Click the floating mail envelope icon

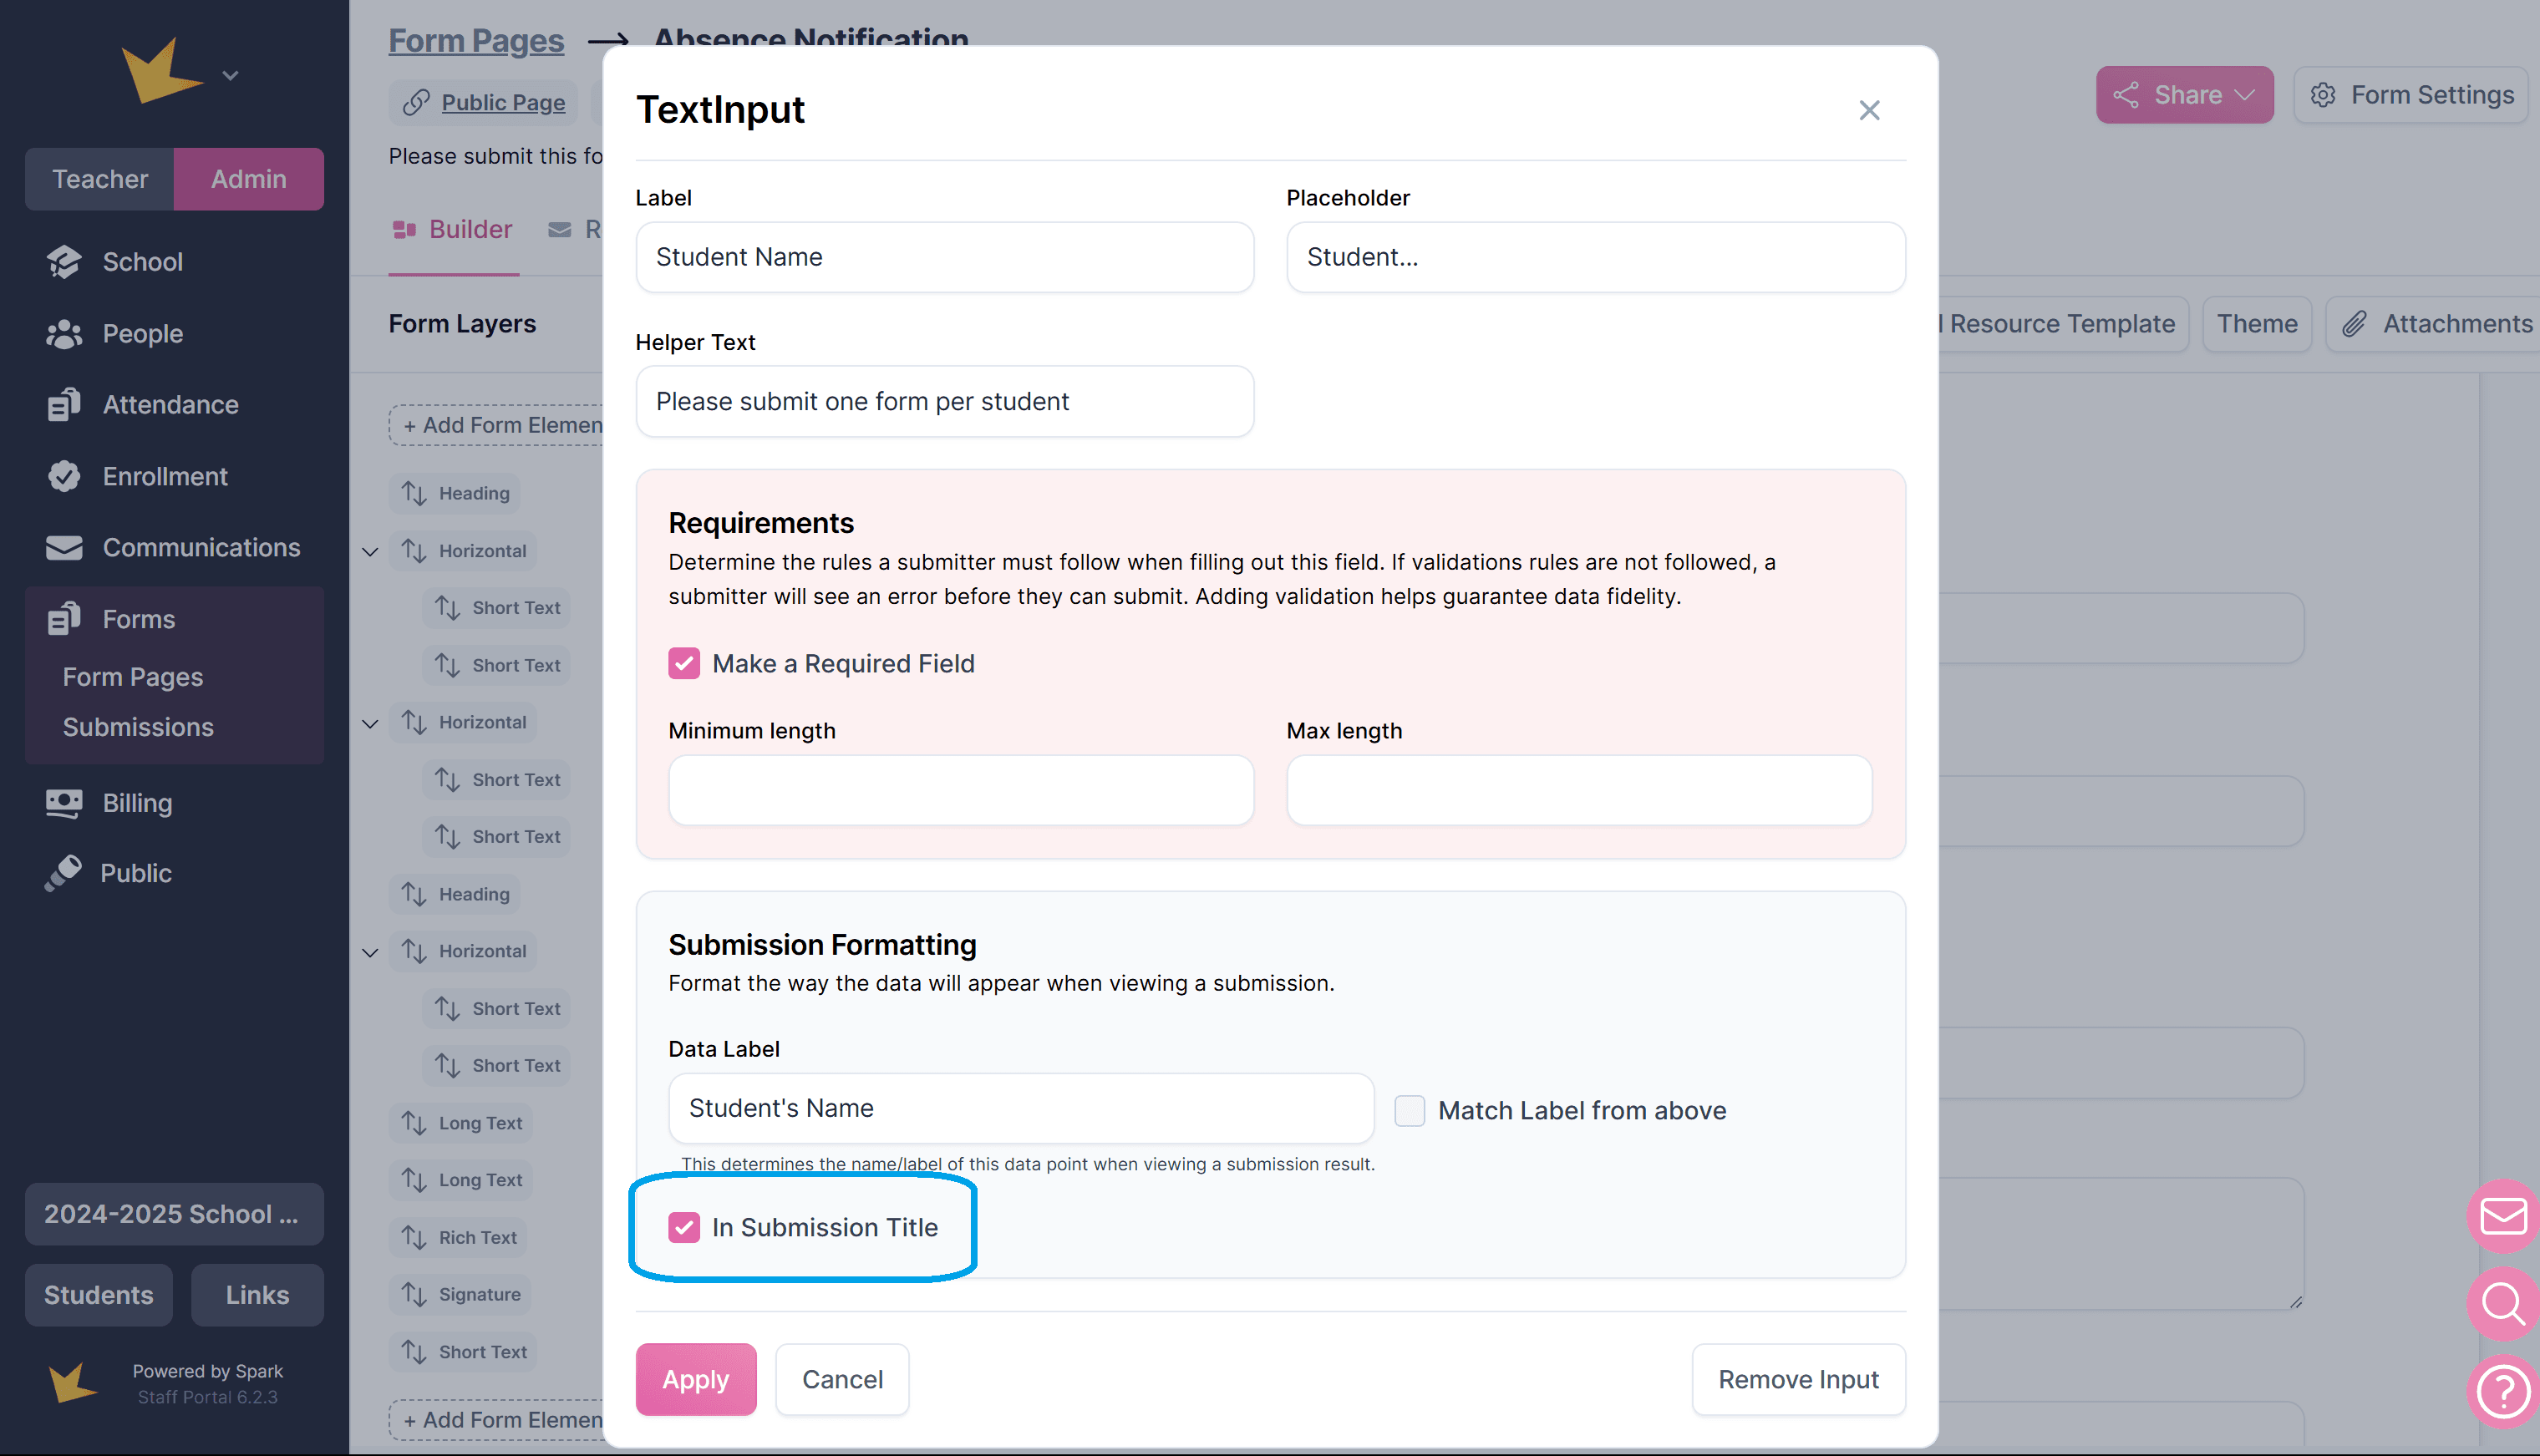pyautogui.click(x=2503, y=1216)
